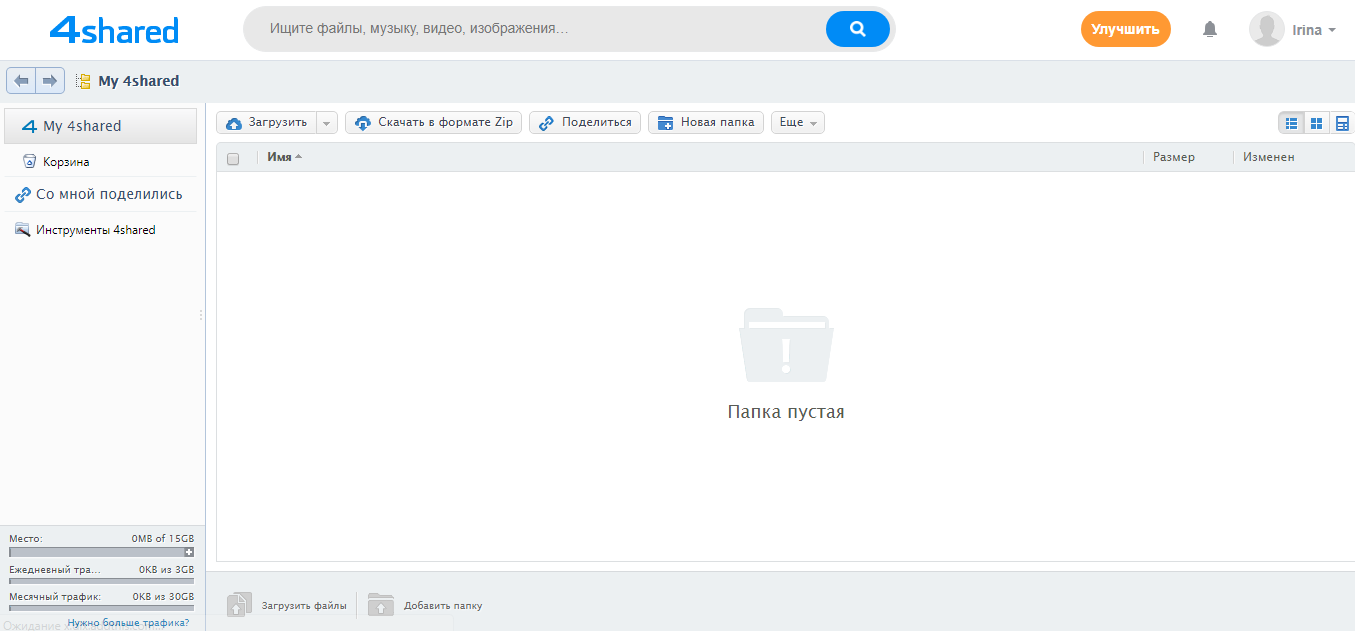The image size is (1355, 631).
Task: Switch to grid view layout
Action: 1316,122
